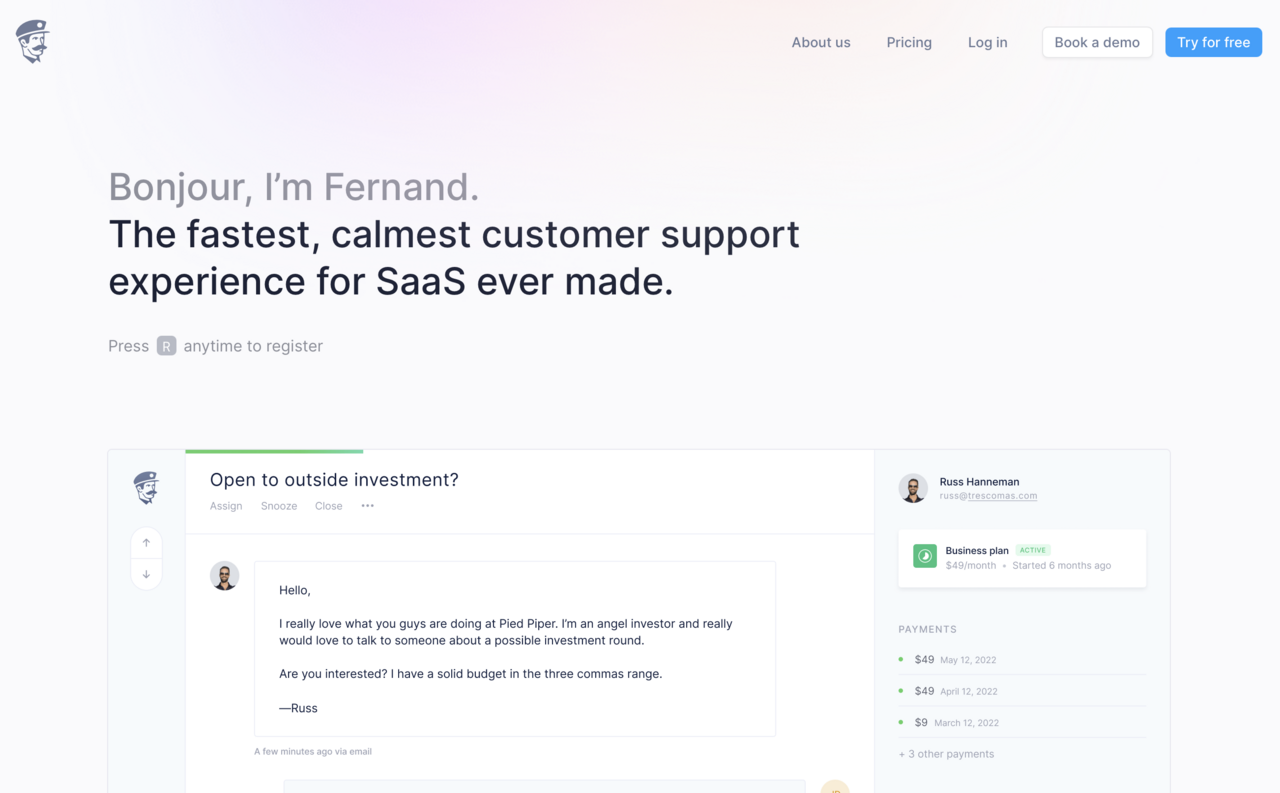Viewport: 1280px width, 793px height.
Task: Click the green progress bar above title
Action: pos(274,452)
